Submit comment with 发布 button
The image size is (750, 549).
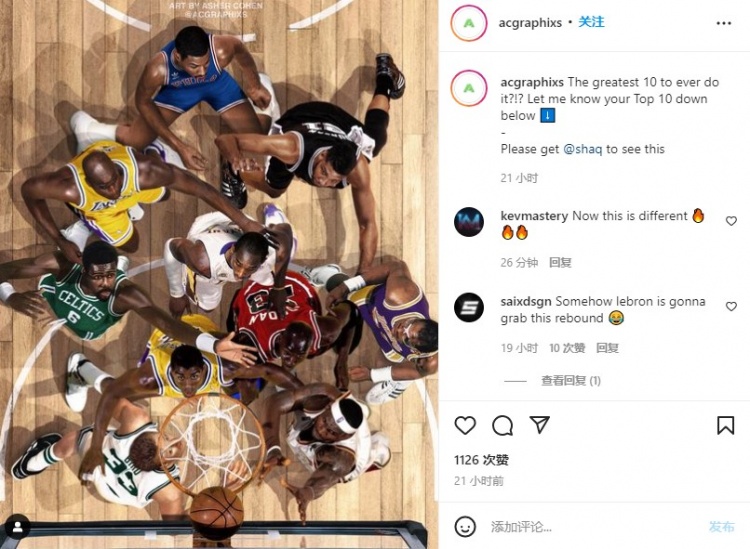[x=721, y=527]
